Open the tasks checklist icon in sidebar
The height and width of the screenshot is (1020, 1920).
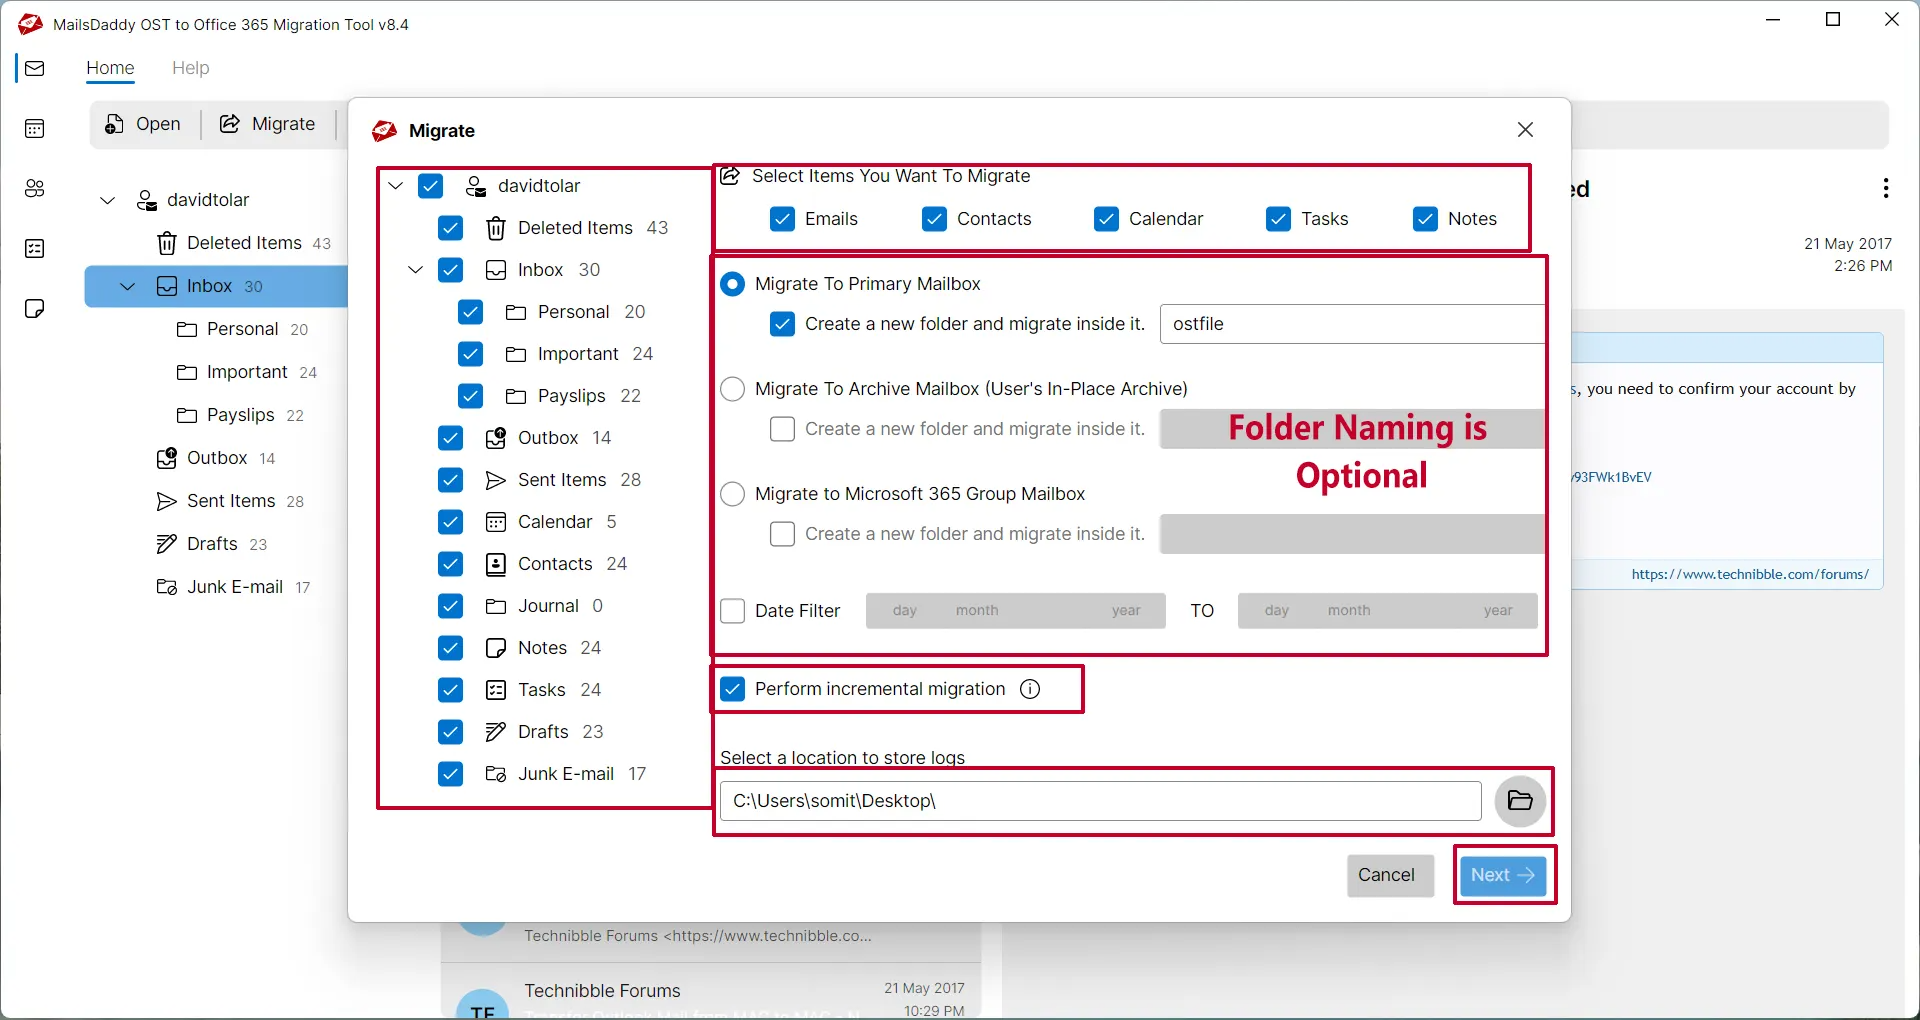tap(35, 249)
